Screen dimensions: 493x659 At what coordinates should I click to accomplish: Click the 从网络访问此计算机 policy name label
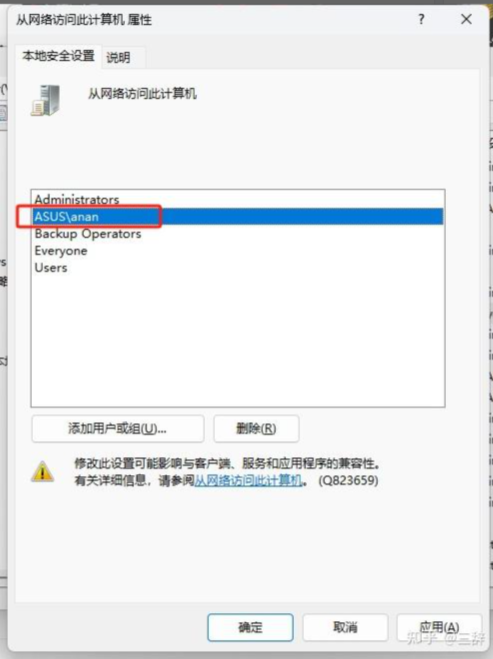pos(142,93)
